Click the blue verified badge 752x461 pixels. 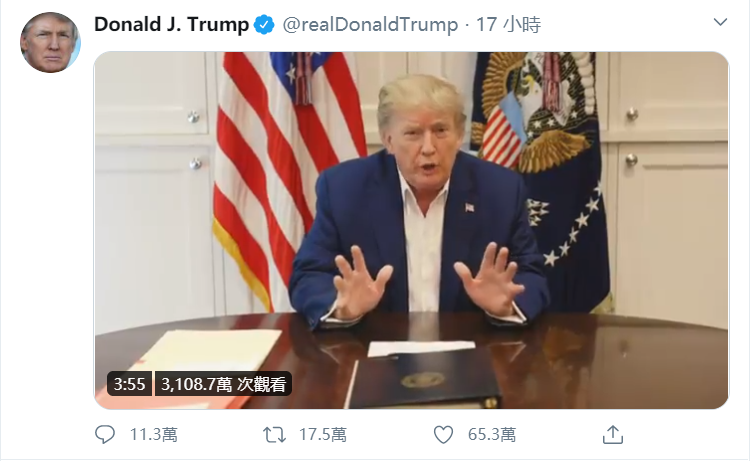264,24
